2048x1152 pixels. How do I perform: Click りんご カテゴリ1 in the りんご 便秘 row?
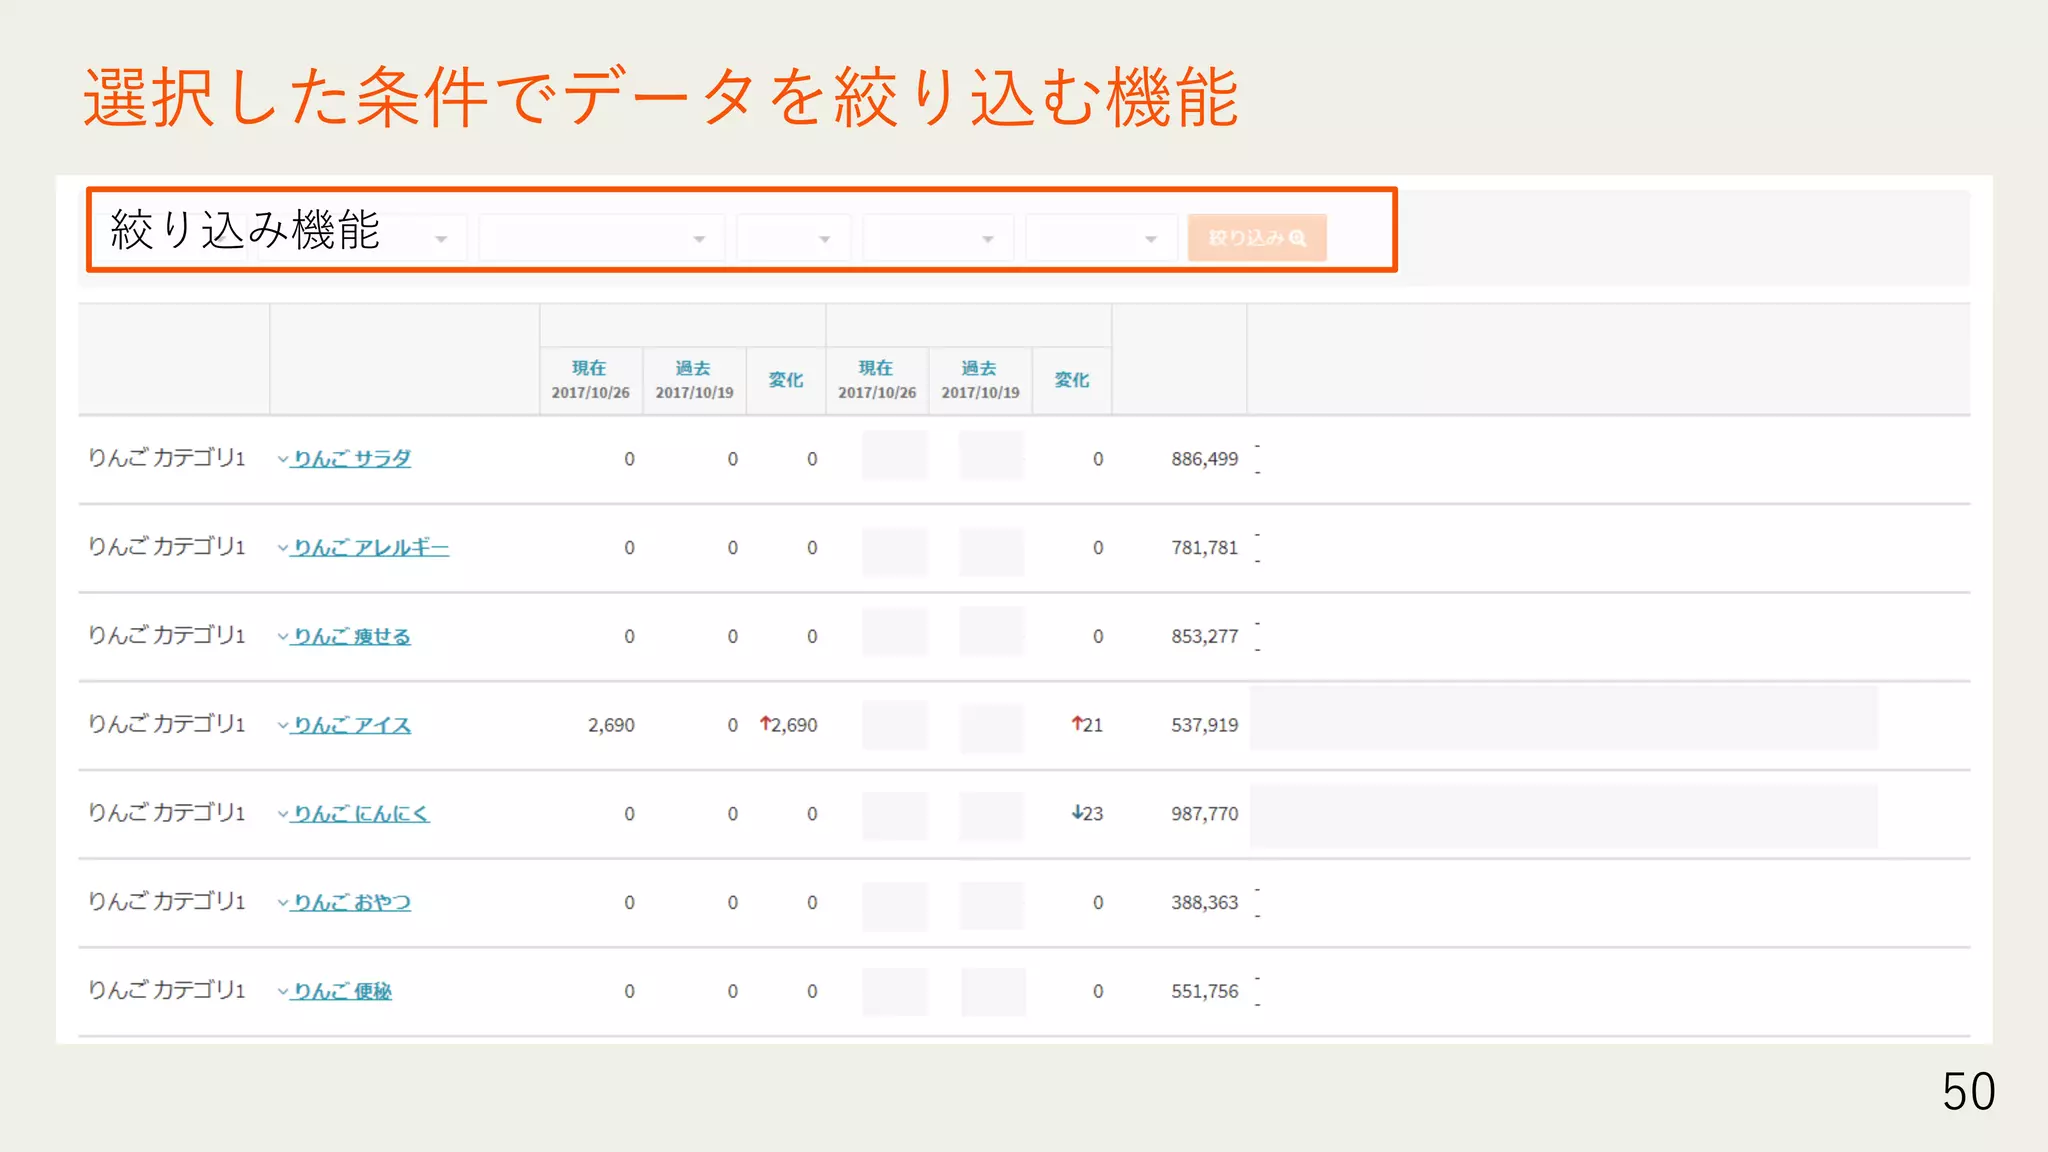tap(167, 990)
